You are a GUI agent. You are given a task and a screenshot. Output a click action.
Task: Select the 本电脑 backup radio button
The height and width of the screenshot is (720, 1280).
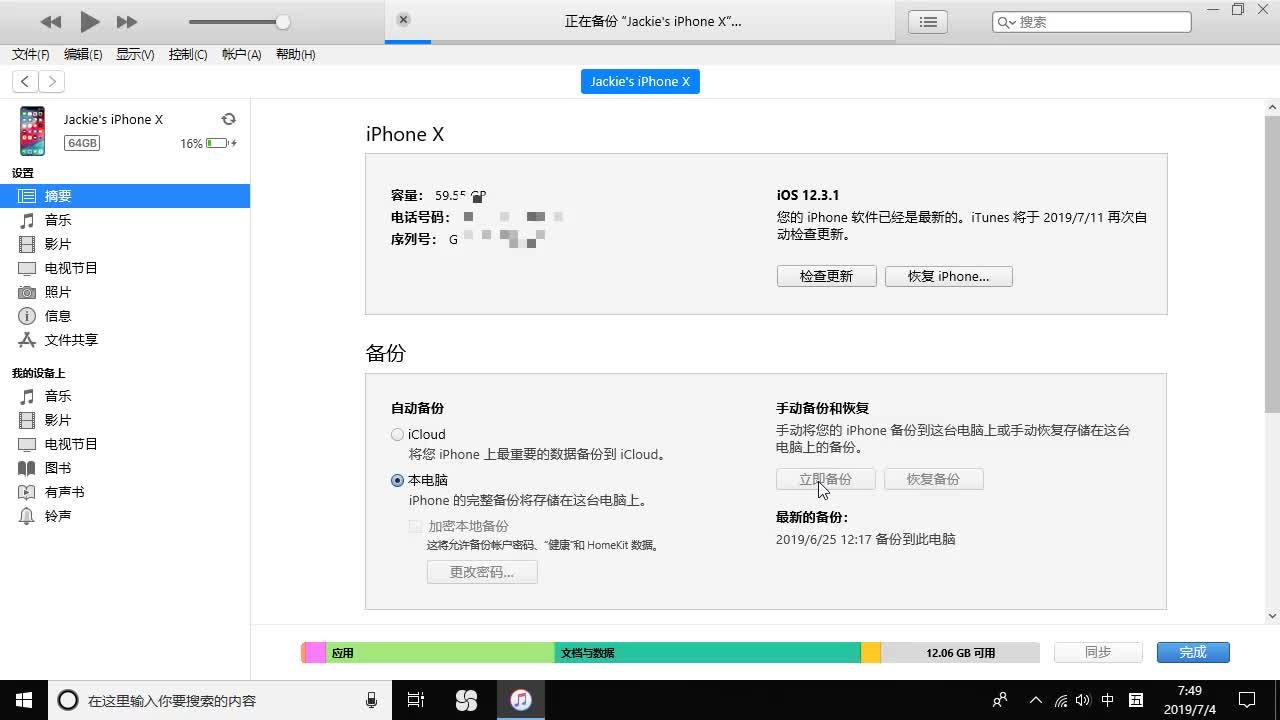pos(397,480)
